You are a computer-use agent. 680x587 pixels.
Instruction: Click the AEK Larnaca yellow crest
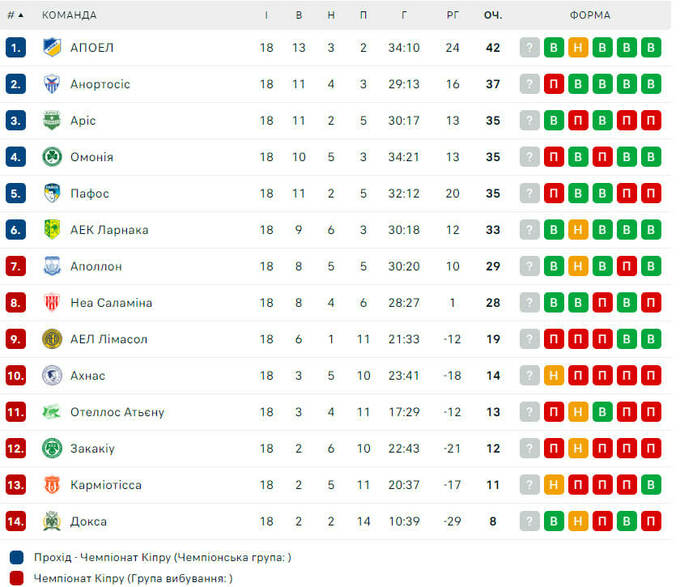click(x=52, y=230)
